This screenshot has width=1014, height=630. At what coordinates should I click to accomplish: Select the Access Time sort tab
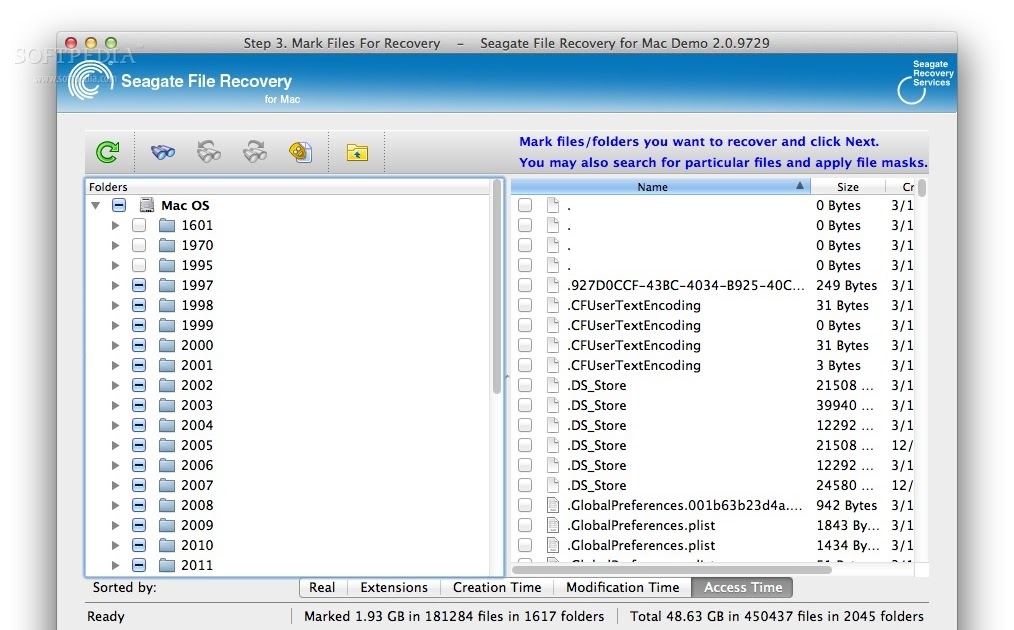(742, 587)
